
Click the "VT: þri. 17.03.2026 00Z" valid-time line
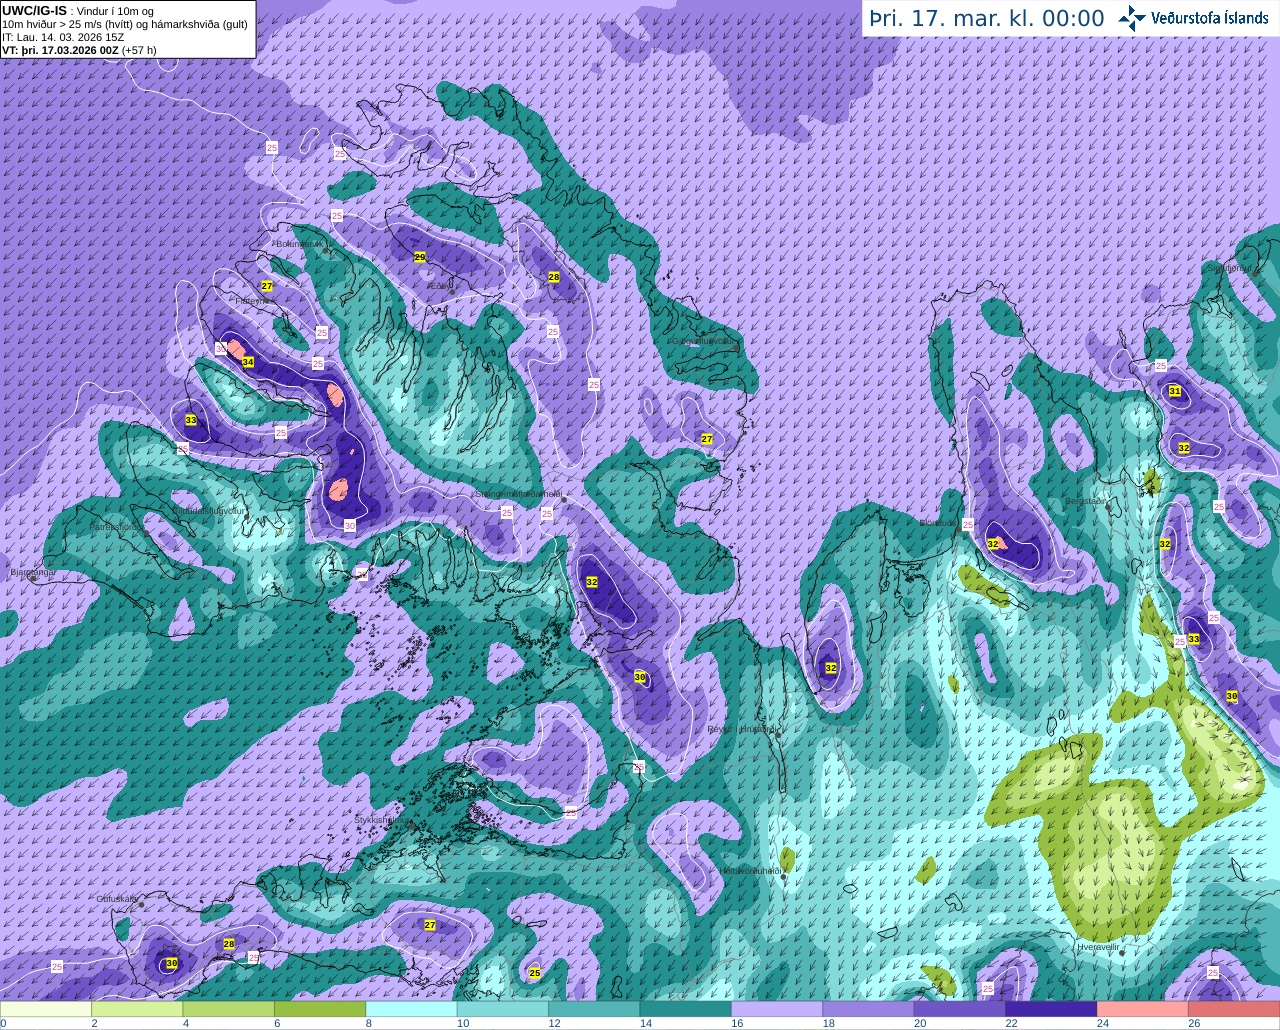60,49
